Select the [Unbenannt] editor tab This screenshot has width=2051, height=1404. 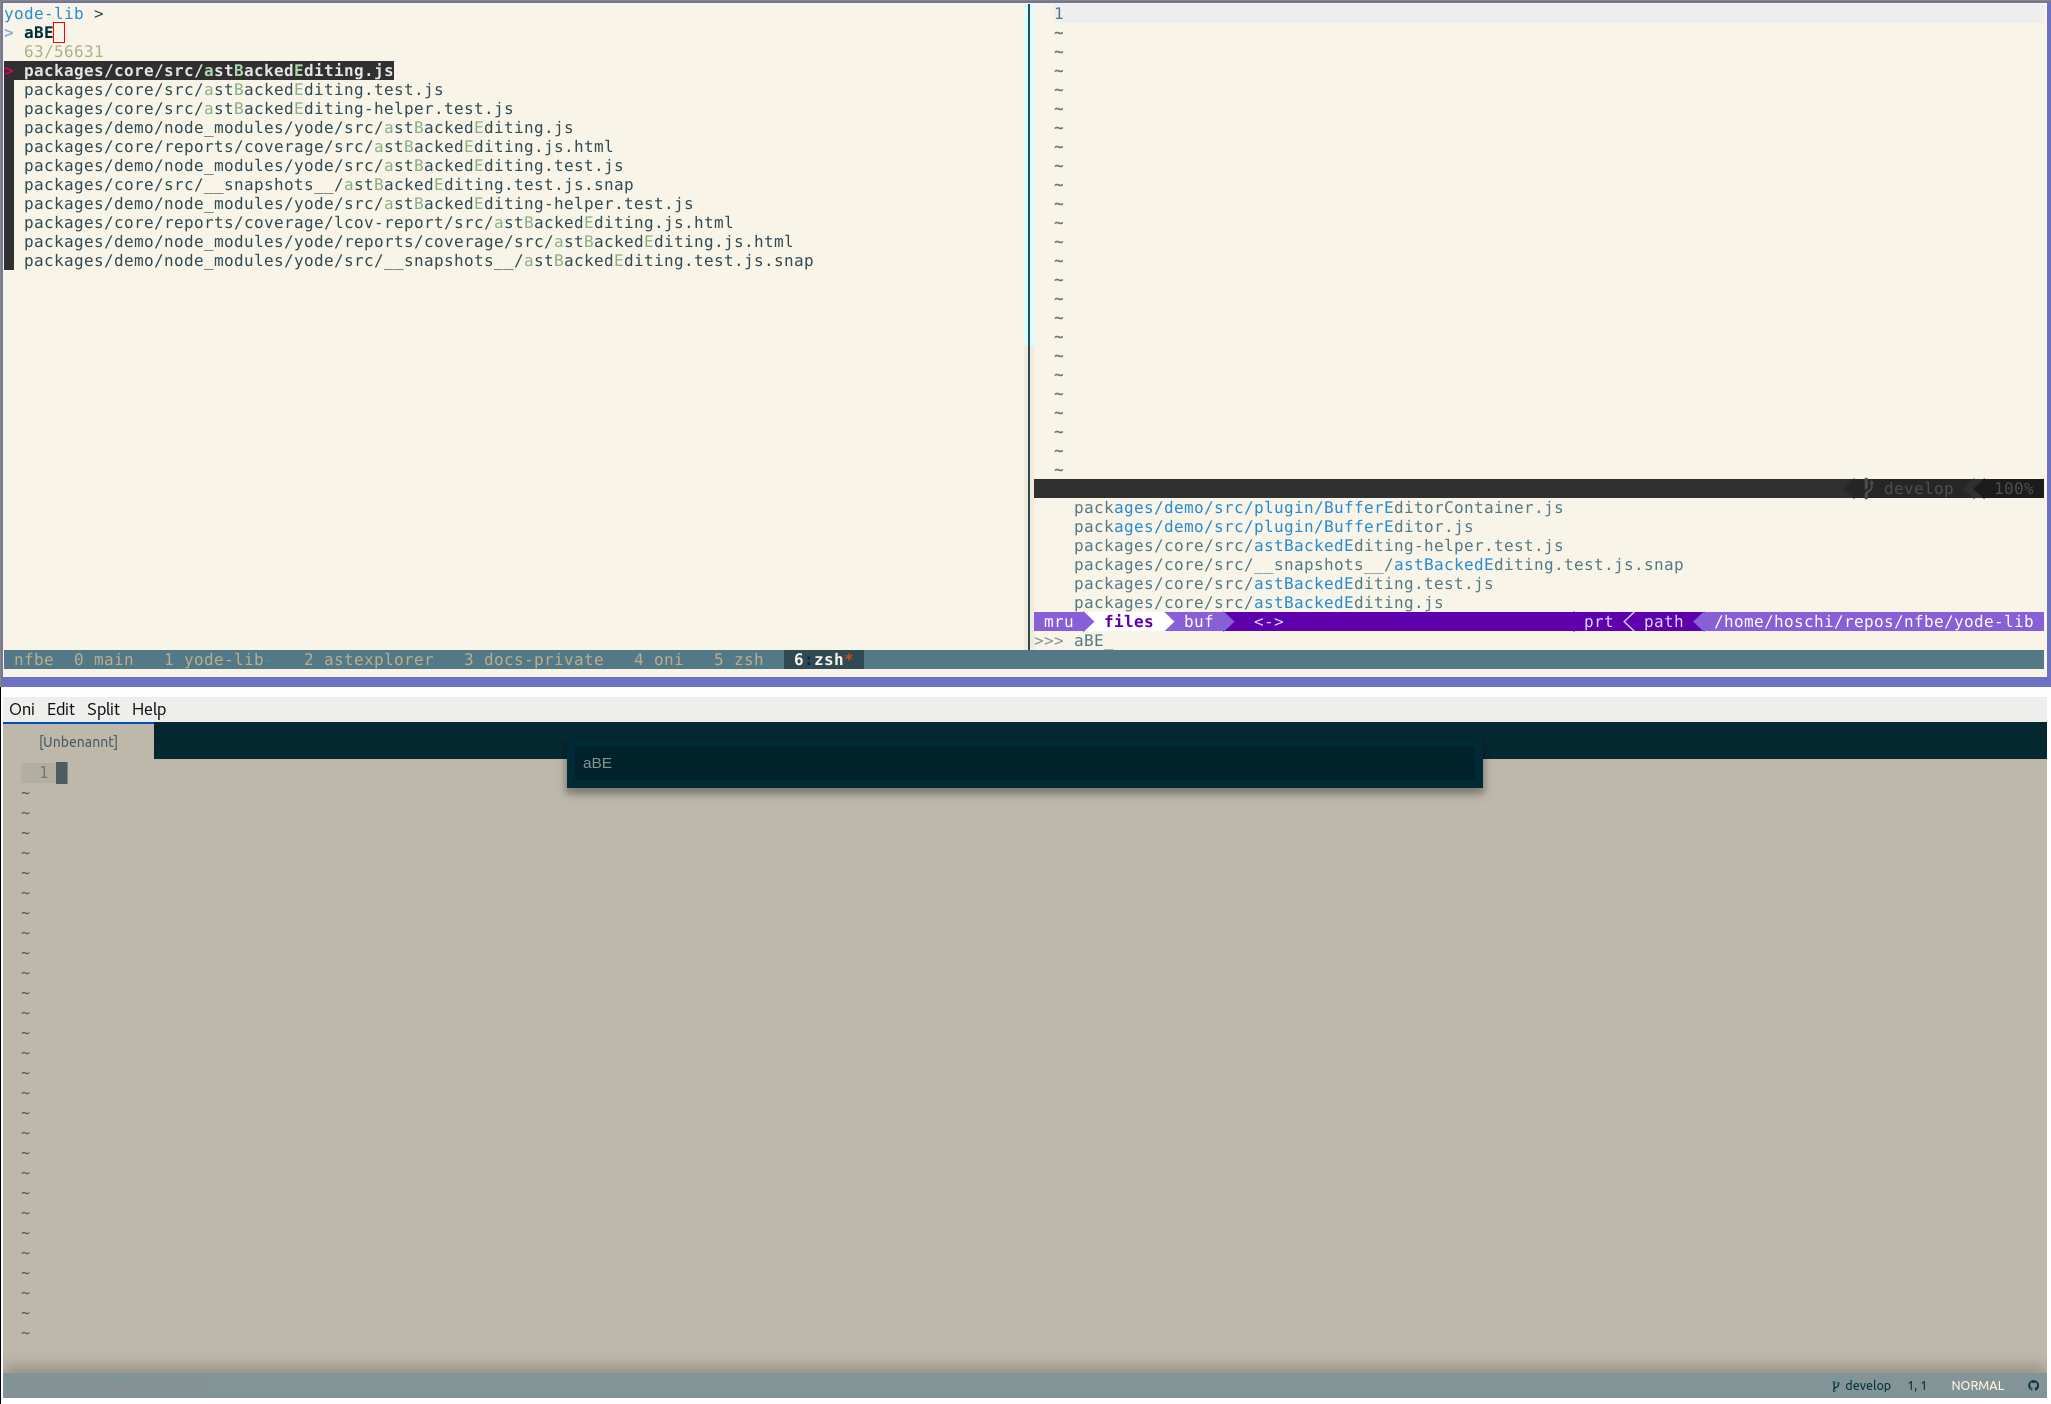(x=78, y=741)
